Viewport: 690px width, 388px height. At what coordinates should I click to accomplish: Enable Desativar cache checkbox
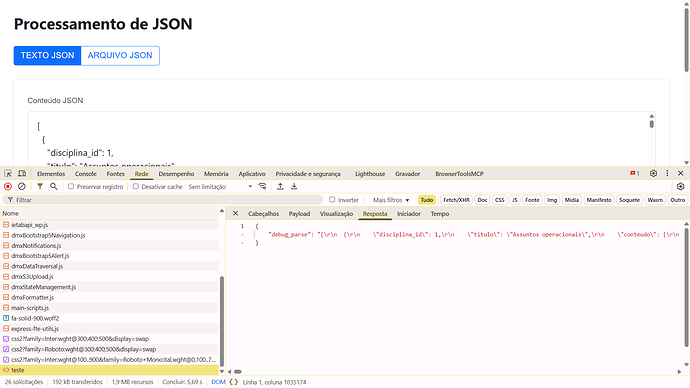coord(136,187)
